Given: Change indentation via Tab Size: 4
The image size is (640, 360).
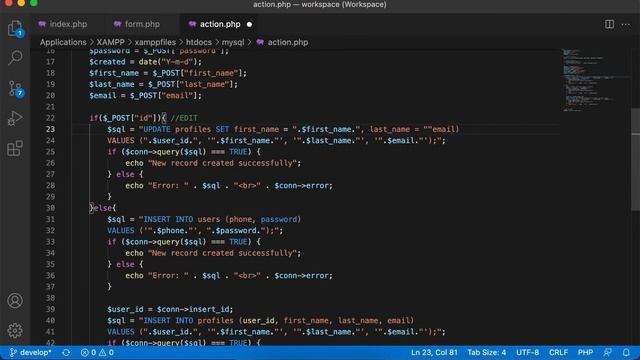Looking at the screenshot, I should (487, 352).
